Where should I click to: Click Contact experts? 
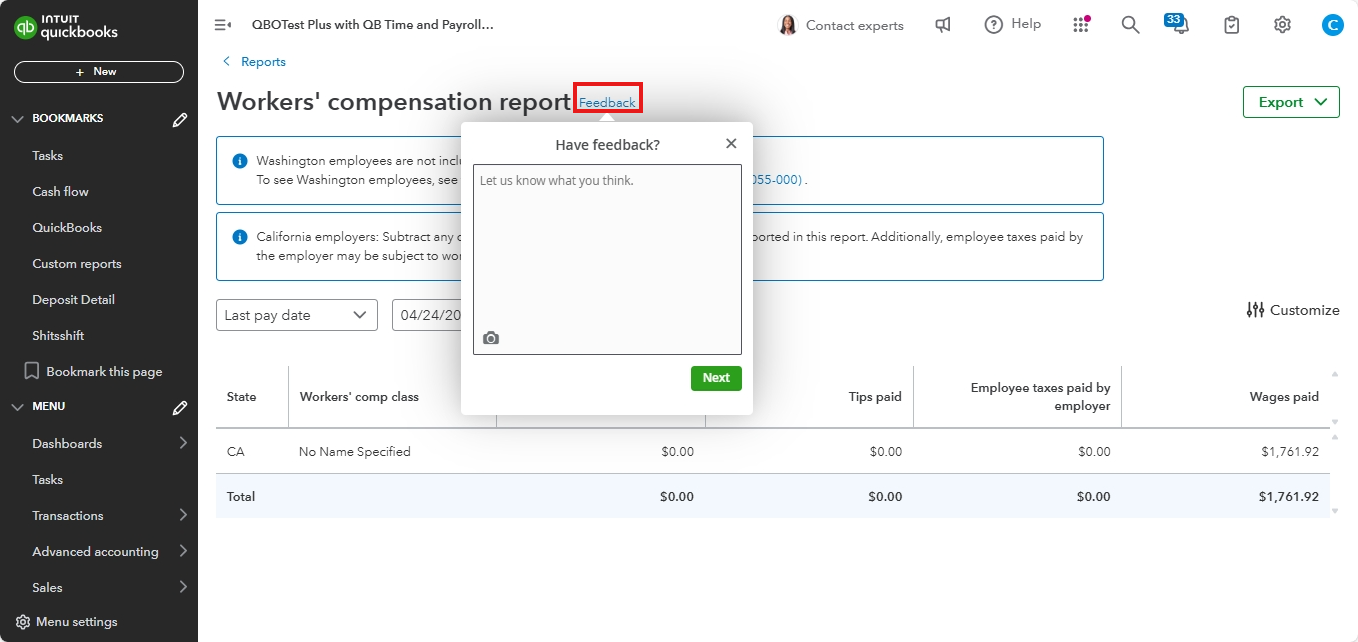[840, 25]
